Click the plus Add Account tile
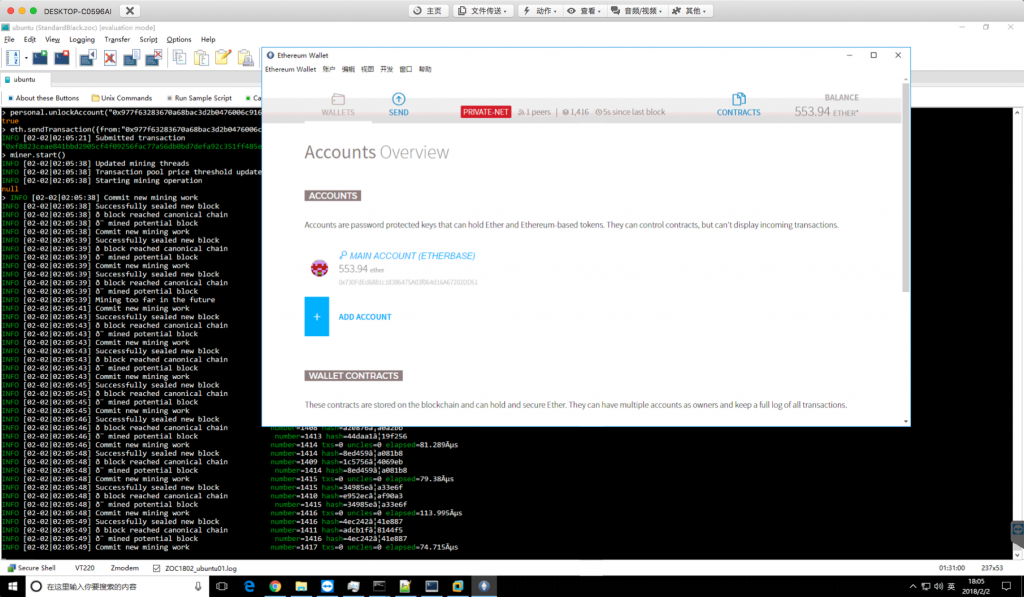The width and height of the screenshot is (1024, 597). tap(317, 317)
